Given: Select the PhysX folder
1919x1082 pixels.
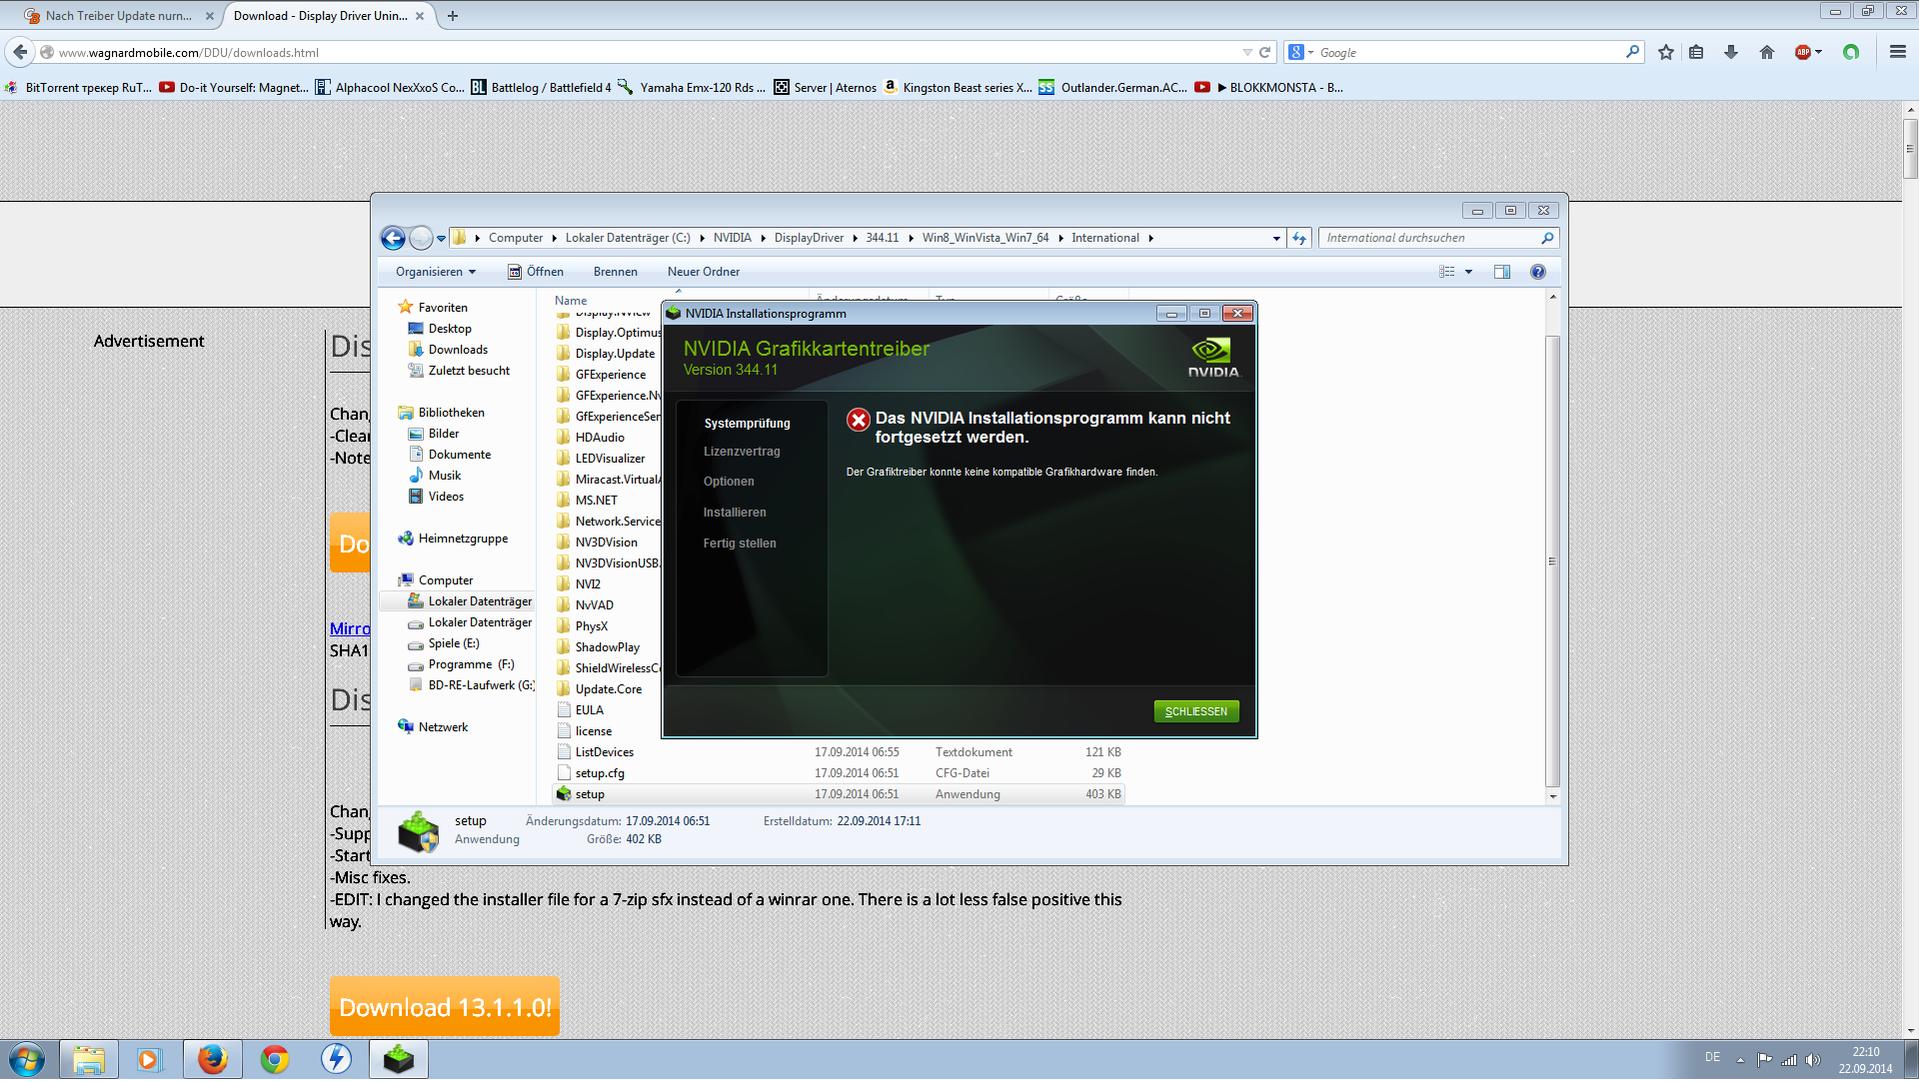Looking at the screenshot, I should pyautogui.click(x=590, y=627).
